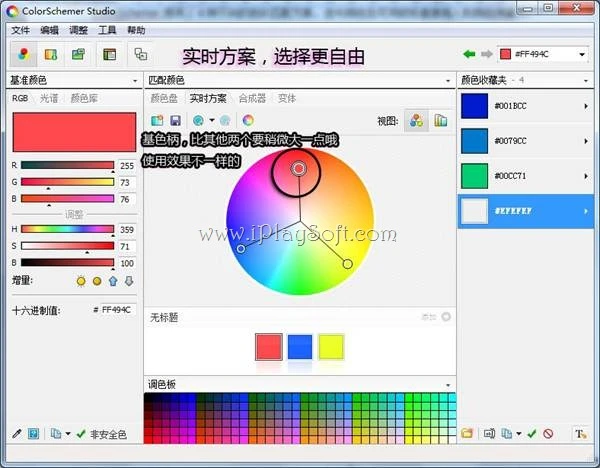Click the contrast analyzer toolbar icon
Image resolution: width=600 pixels, height=468 pixels.
(140, 54)
